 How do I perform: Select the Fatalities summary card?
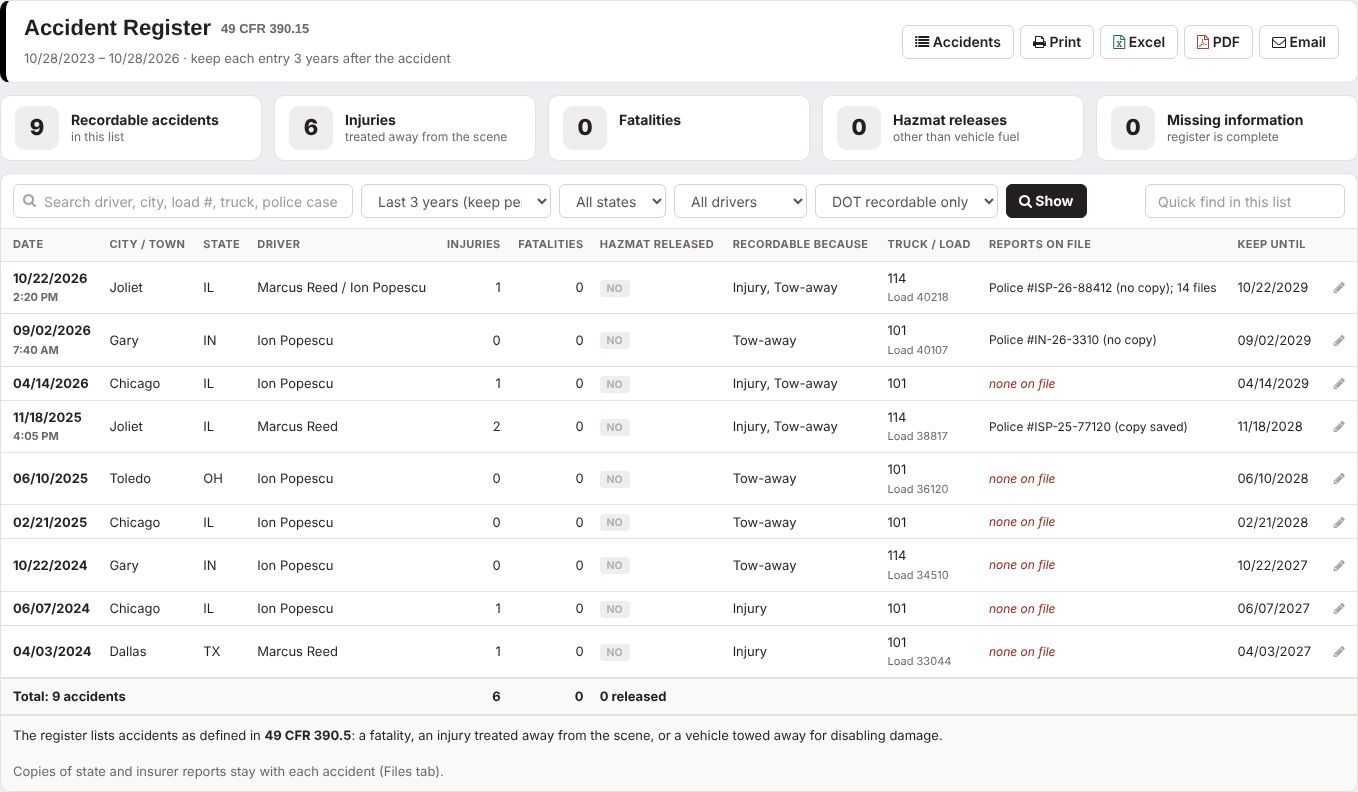pos(679,128)
